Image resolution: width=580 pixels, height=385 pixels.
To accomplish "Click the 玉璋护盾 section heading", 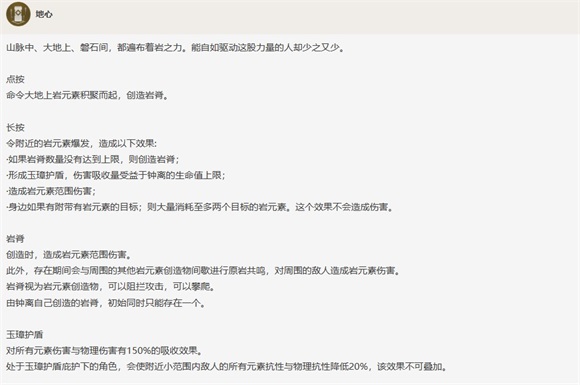I will 24,335.
